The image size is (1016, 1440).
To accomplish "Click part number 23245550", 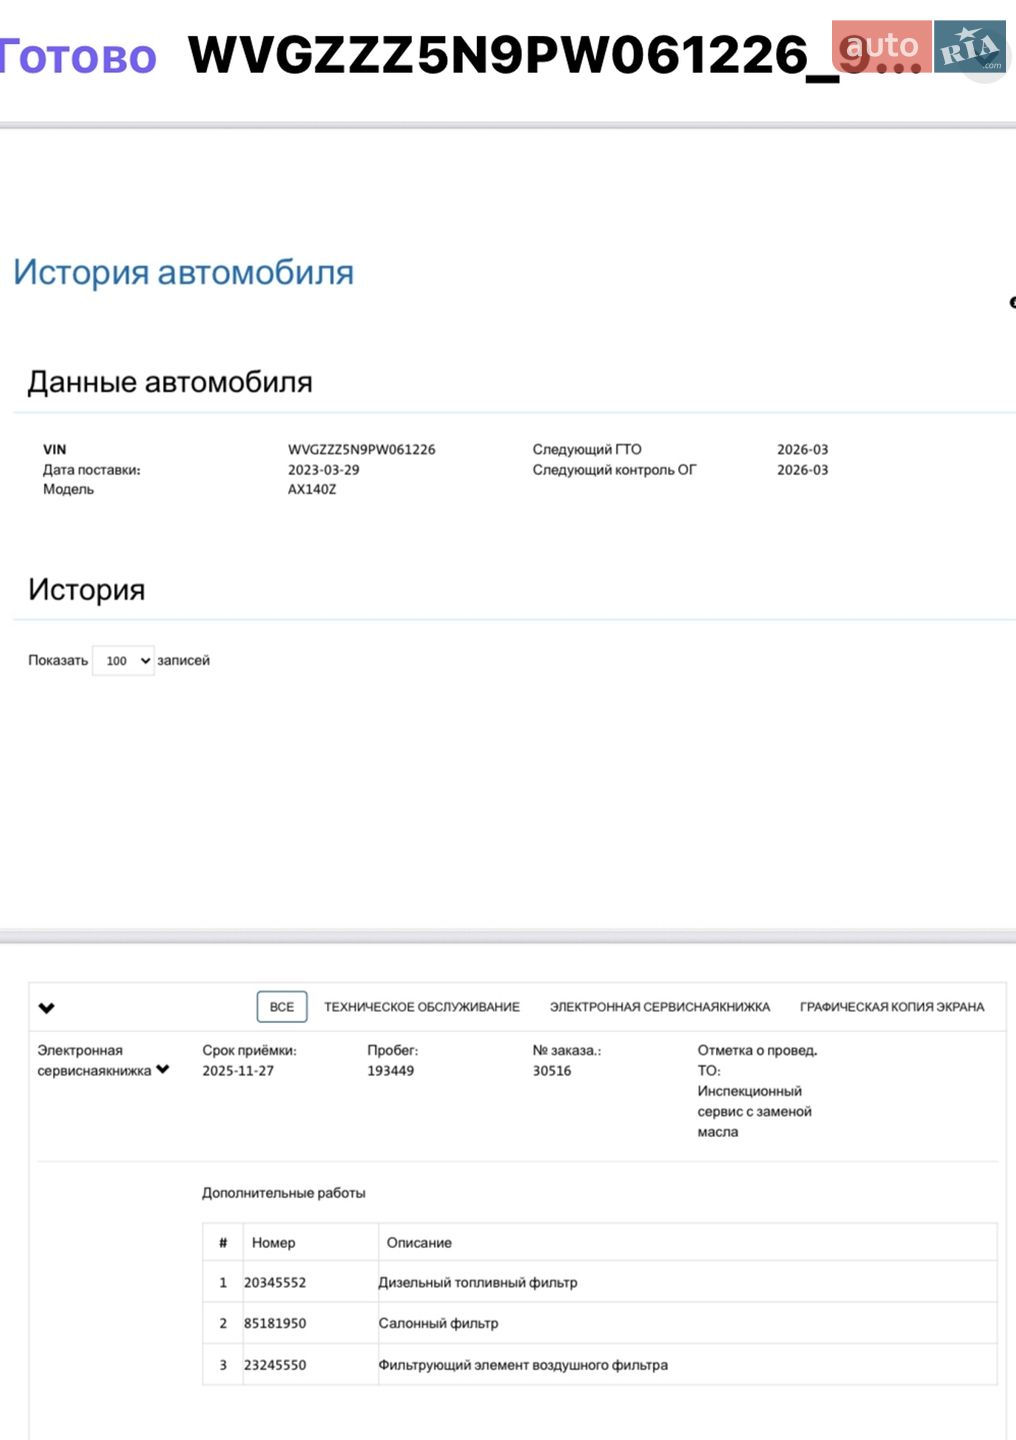I will click(x=275, y=1365).
